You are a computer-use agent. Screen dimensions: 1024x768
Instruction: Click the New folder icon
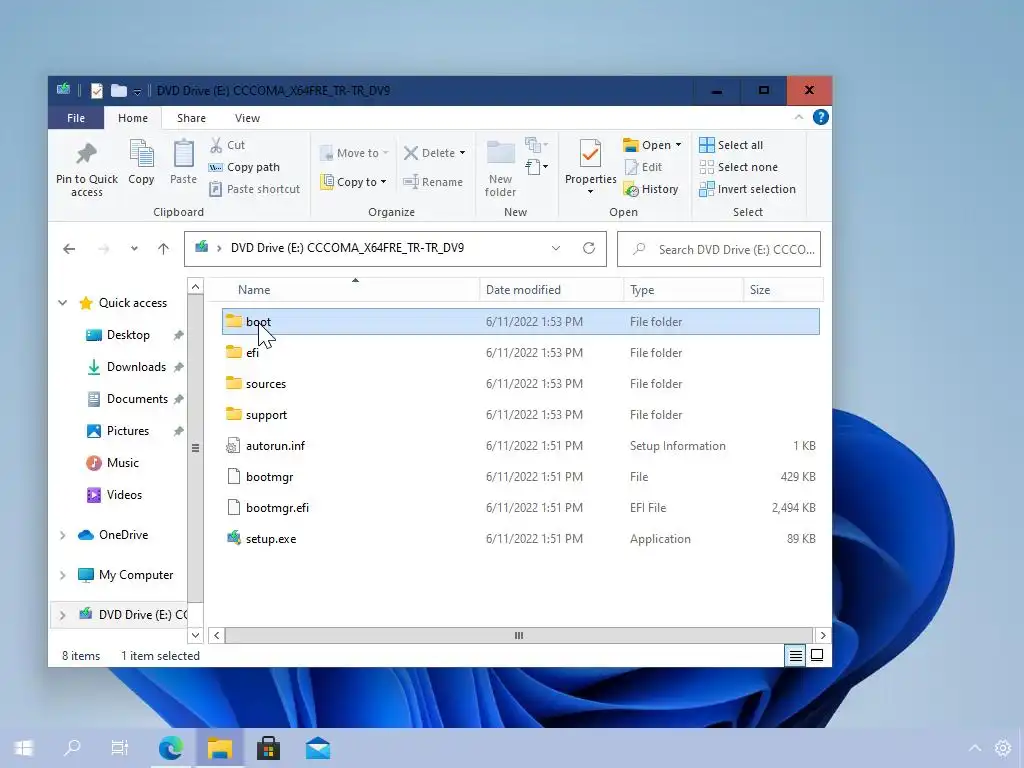click(x=501, y=153)
